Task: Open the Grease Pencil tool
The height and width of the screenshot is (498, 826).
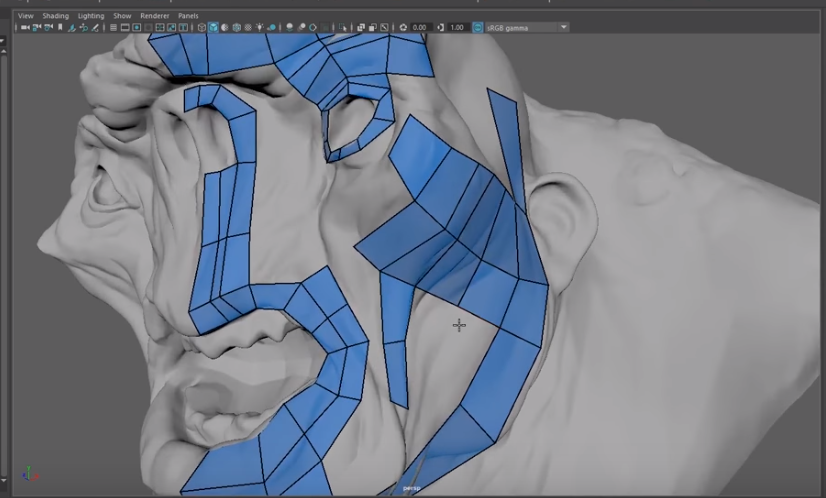Action: [x=95, y=27]
